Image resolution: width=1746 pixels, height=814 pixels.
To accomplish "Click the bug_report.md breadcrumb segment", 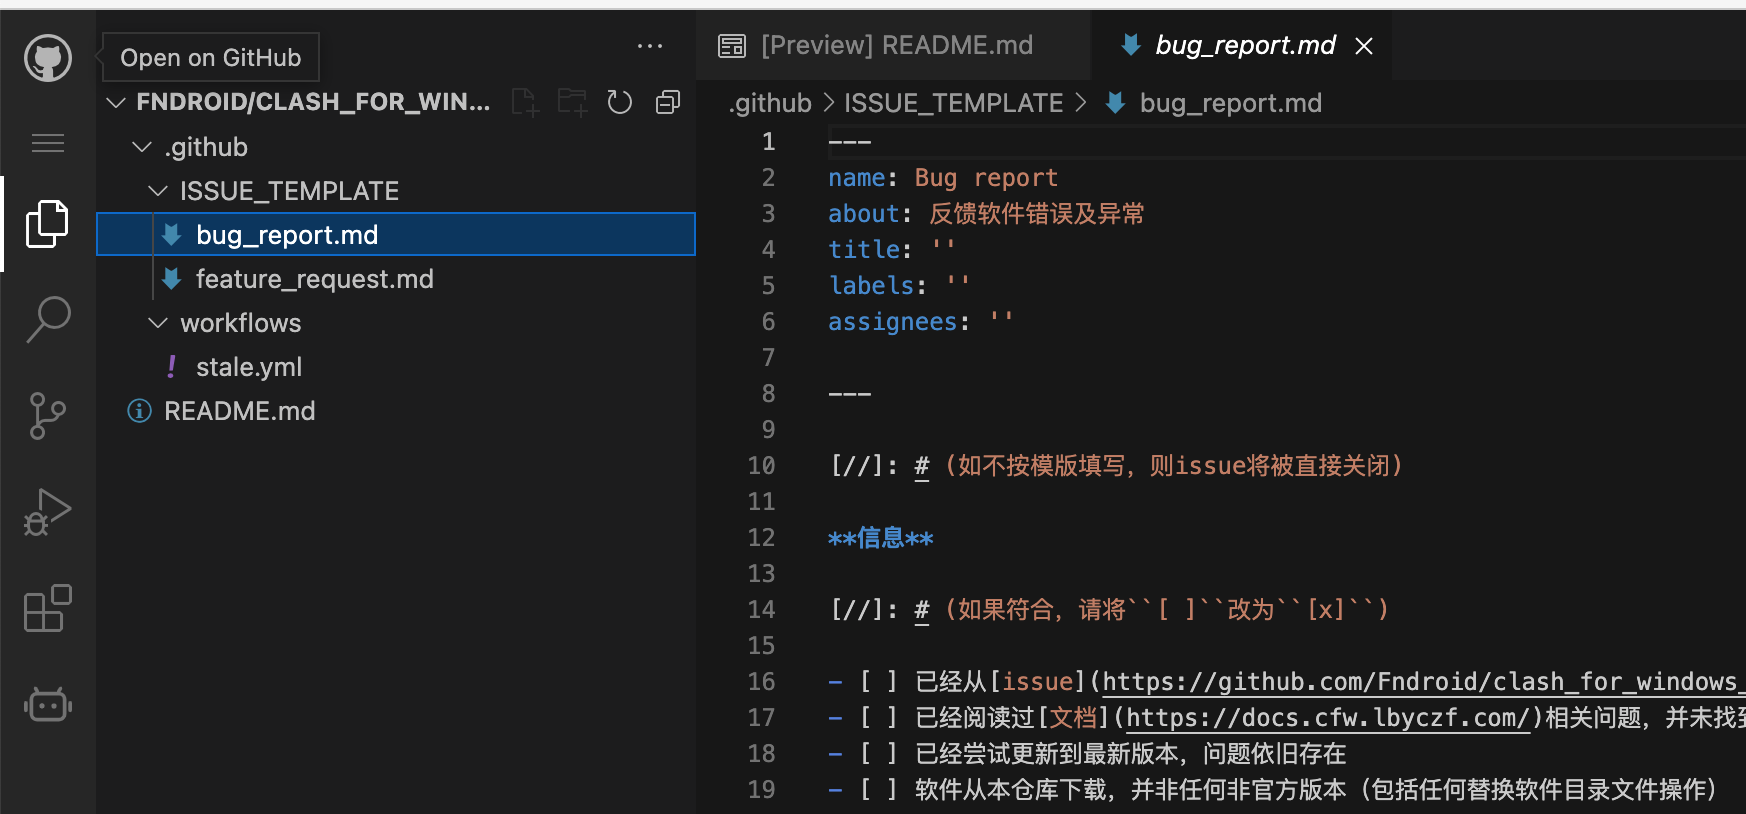I will [1230, 103].
